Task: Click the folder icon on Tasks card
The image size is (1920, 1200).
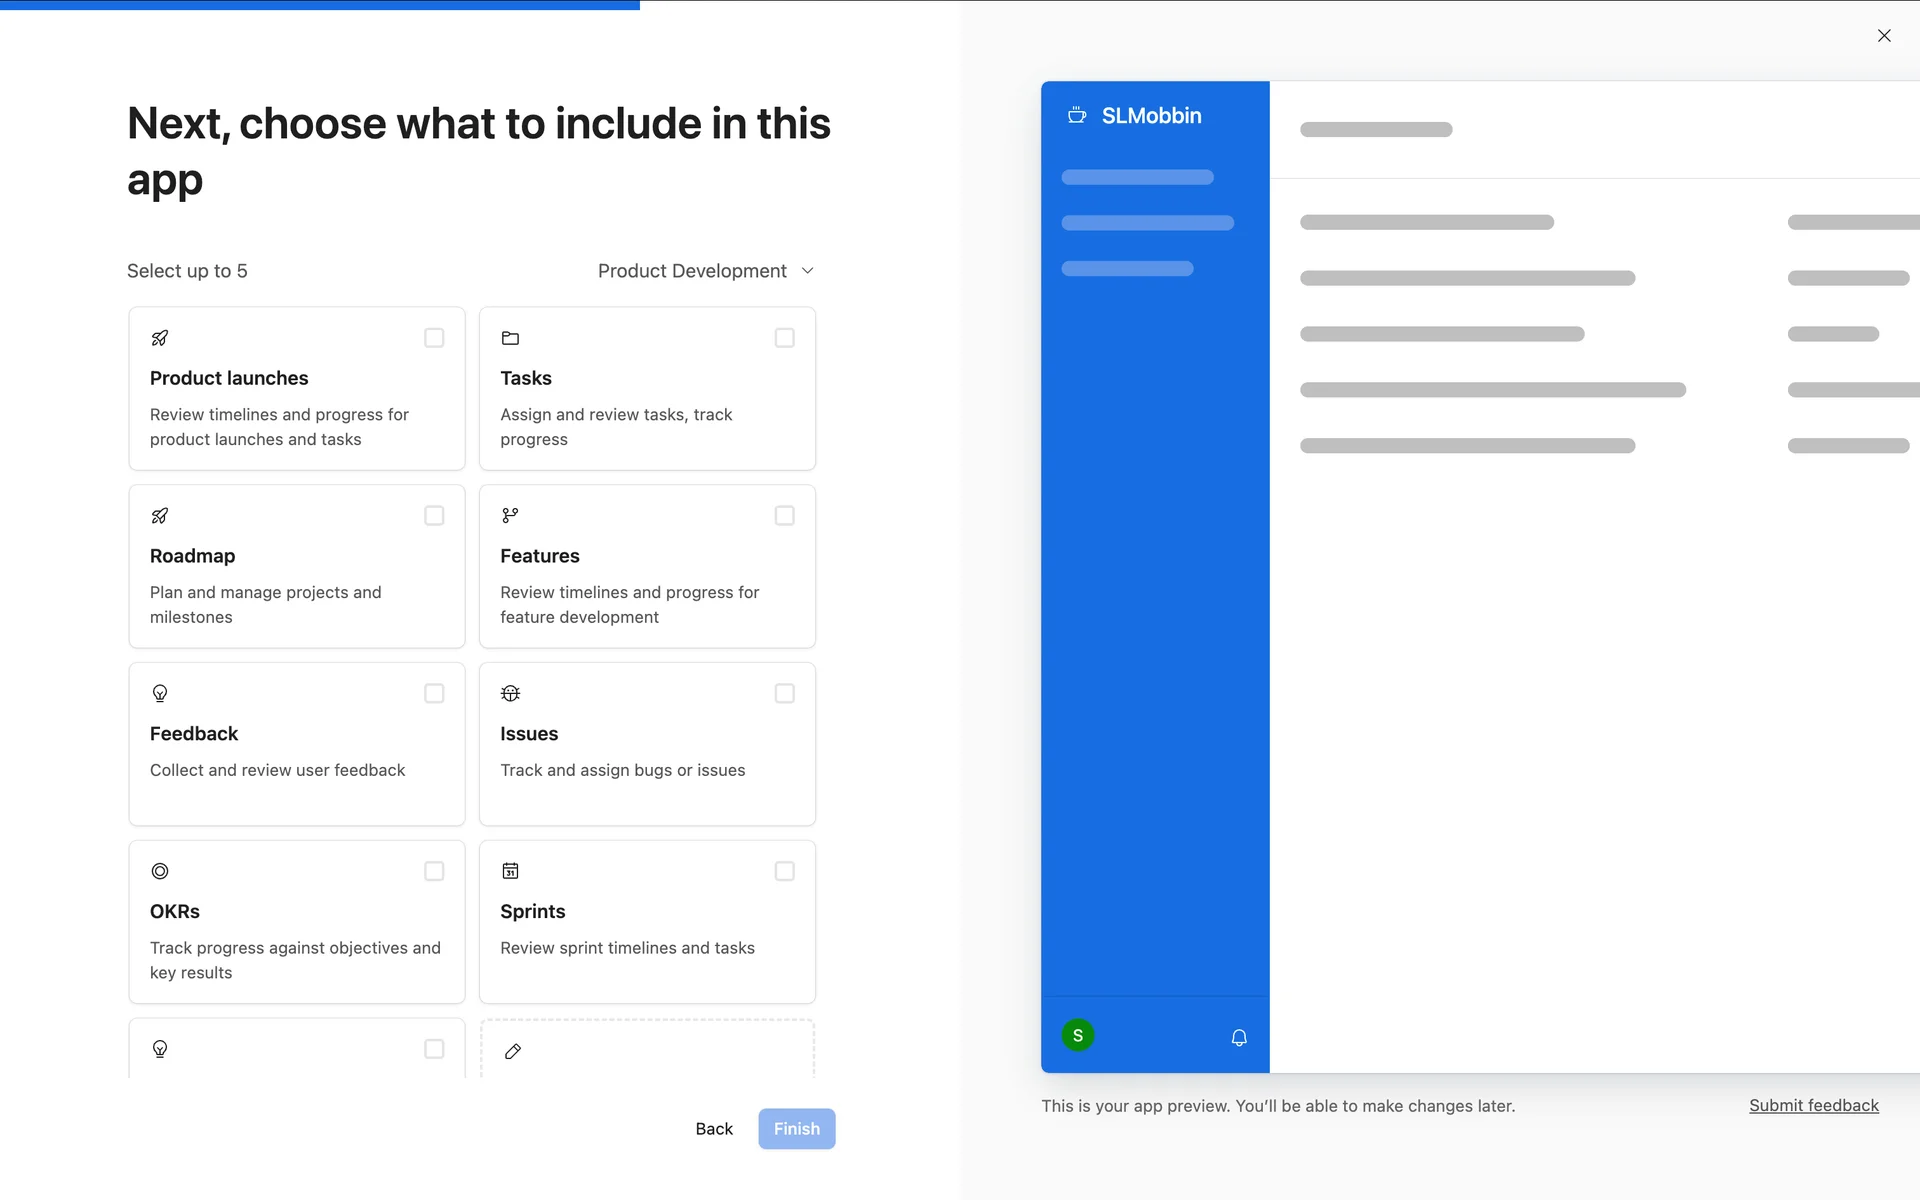Action: [510, 338]
